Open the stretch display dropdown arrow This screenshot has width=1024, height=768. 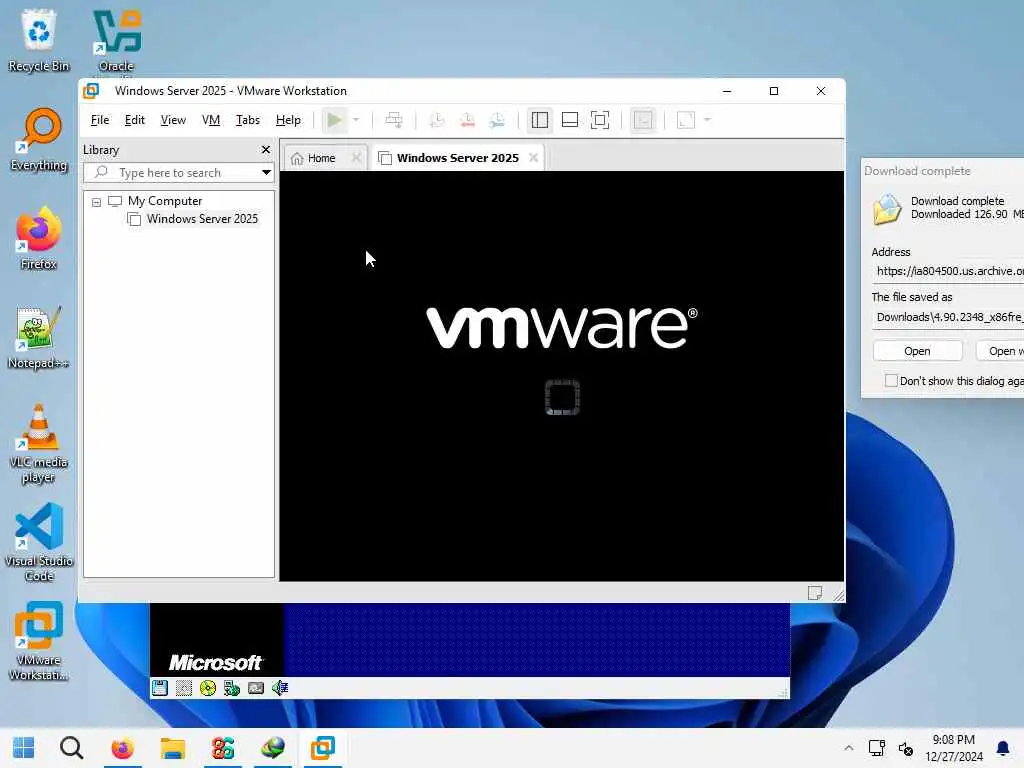707,120
